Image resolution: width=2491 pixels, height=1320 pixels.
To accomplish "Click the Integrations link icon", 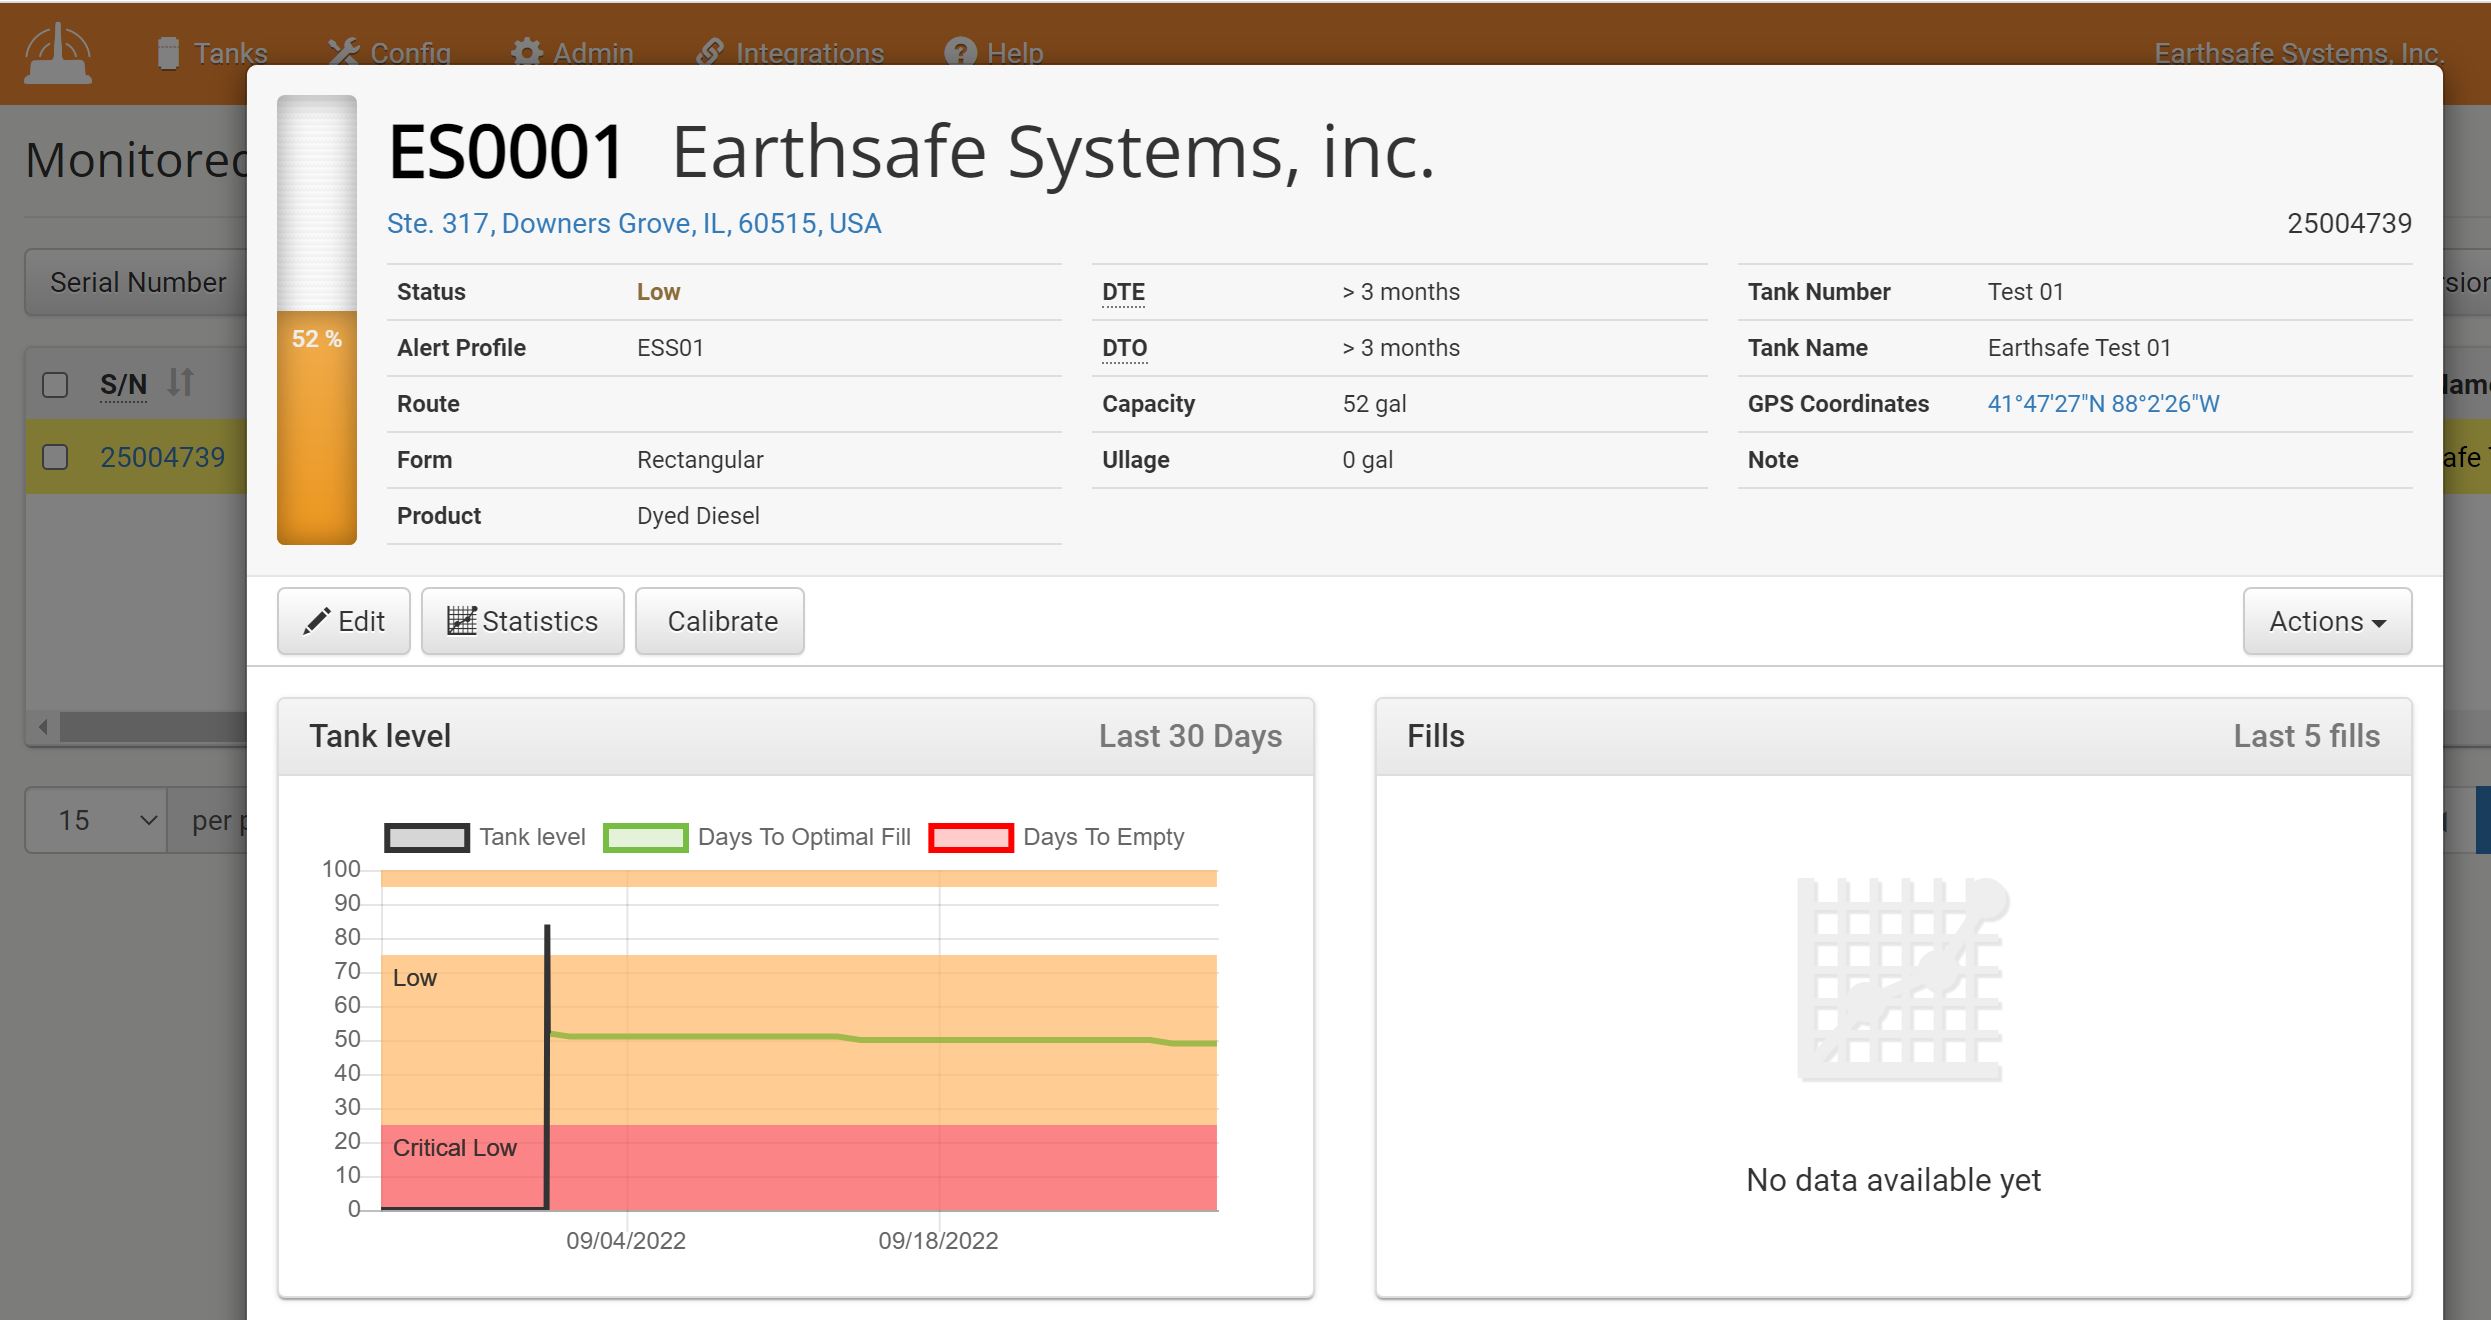I will point(710,52).
